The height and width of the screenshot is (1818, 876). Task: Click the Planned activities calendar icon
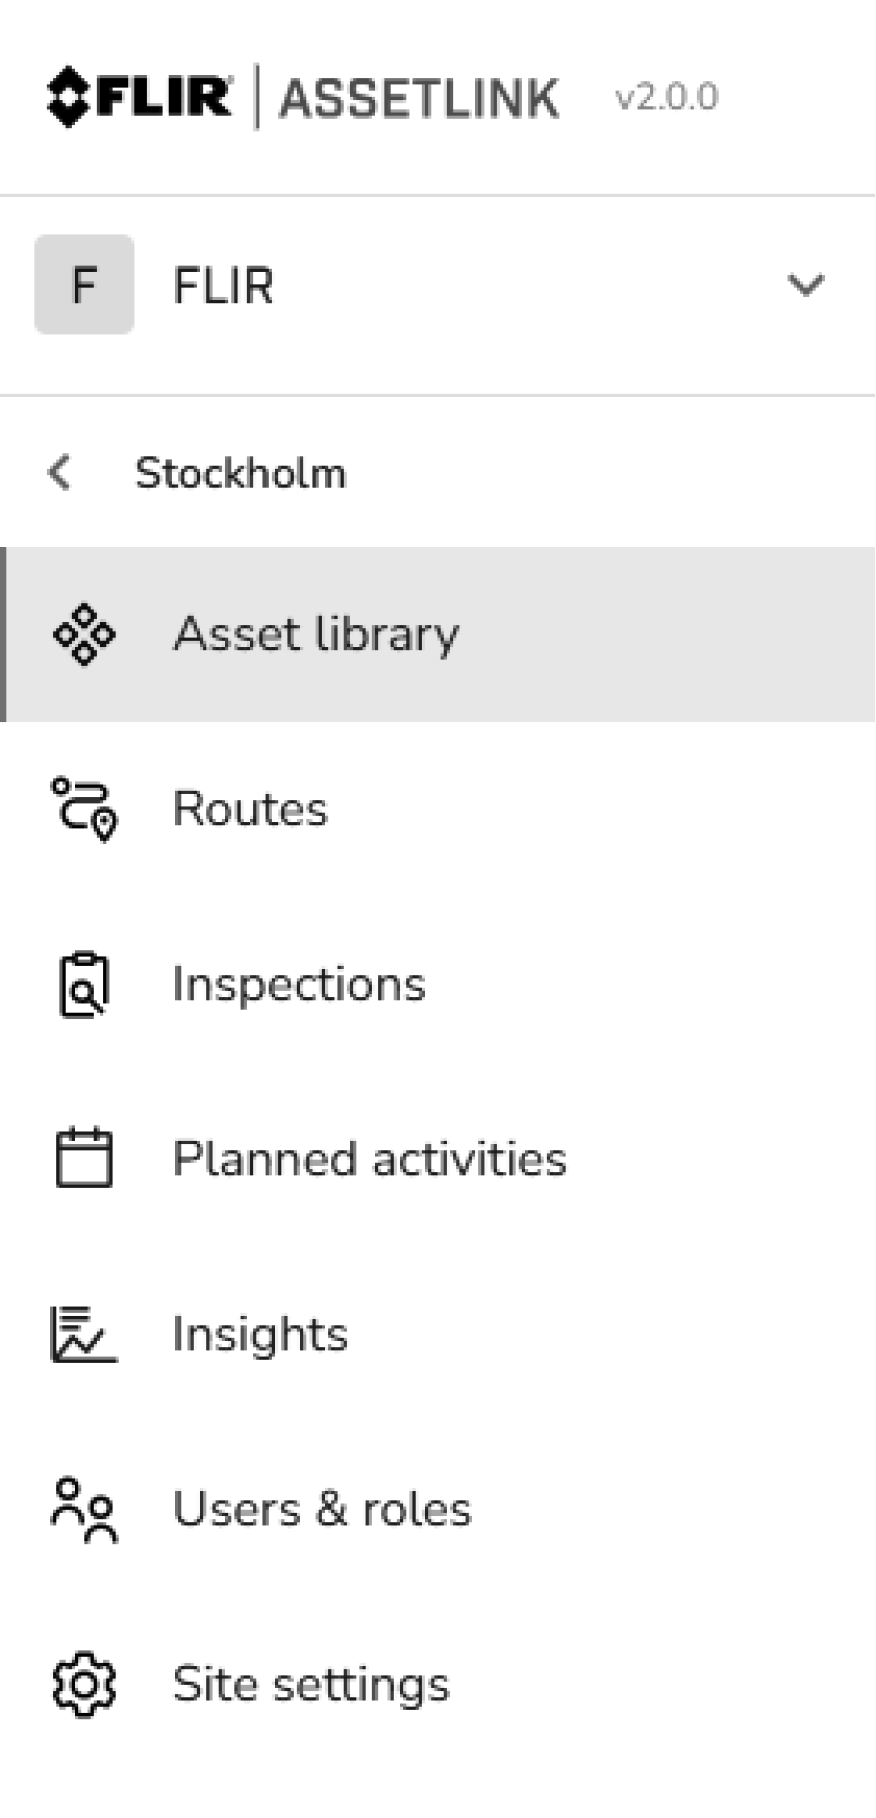coord(84,1158)
